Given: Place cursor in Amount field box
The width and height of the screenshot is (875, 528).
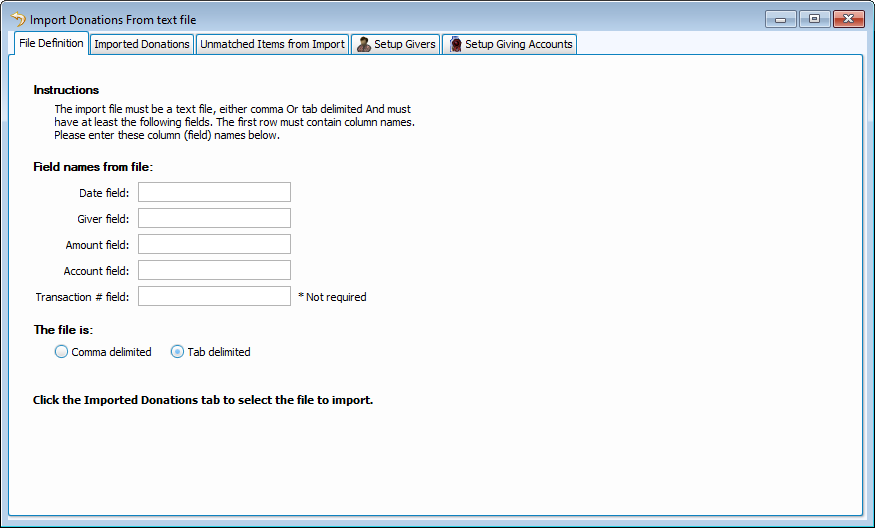Looking at the screenshot, I should pos(214,244).
